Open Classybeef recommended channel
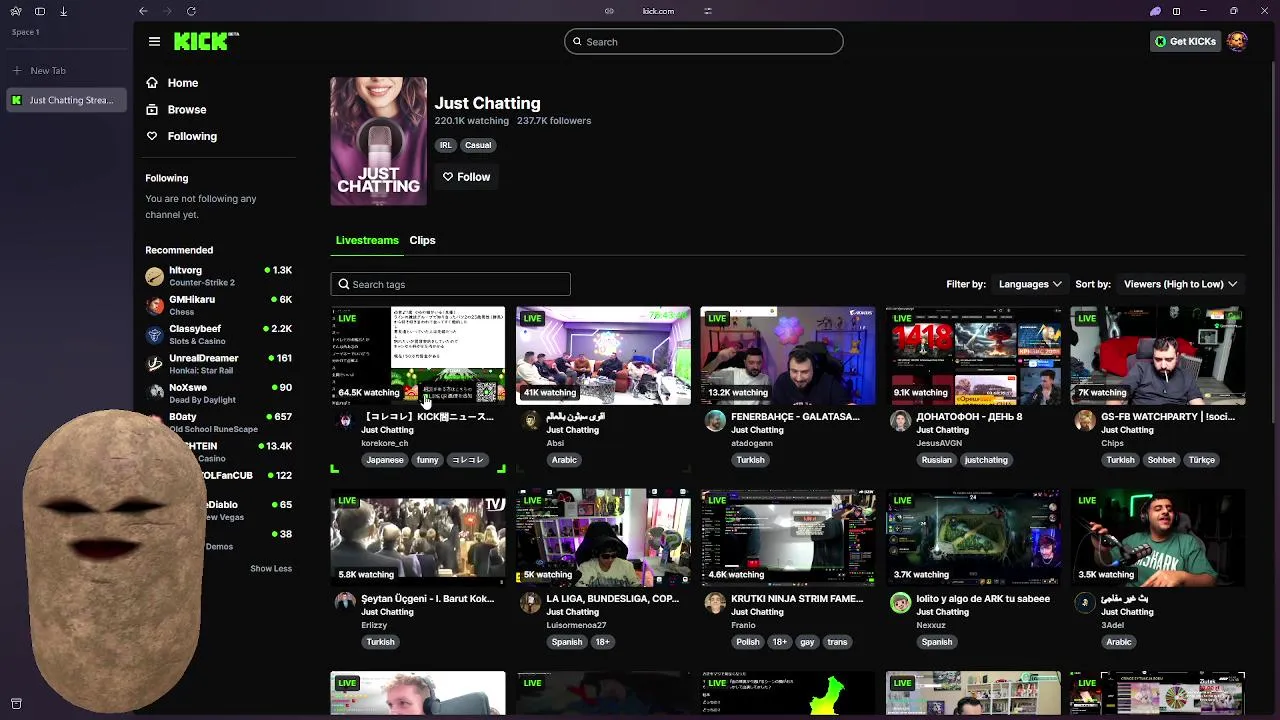1280x720 pixels. point(219,334)
